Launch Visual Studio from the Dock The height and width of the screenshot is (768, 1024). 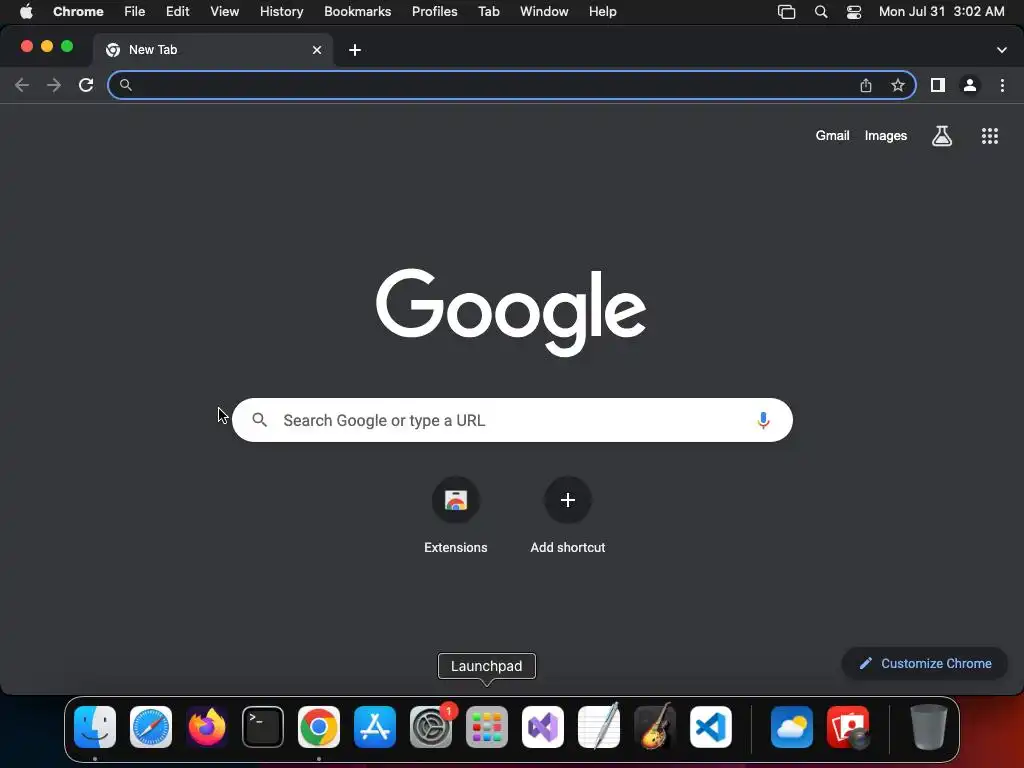pyautogui.click(x=543, y=727)
